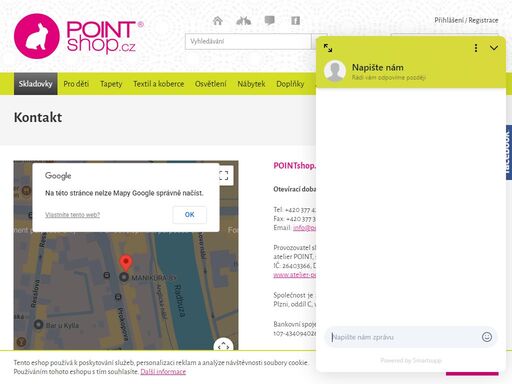The image size is (512, 384).
Task: Click the 'Napište nám zprávu' message field
Action: pos(403,337)
